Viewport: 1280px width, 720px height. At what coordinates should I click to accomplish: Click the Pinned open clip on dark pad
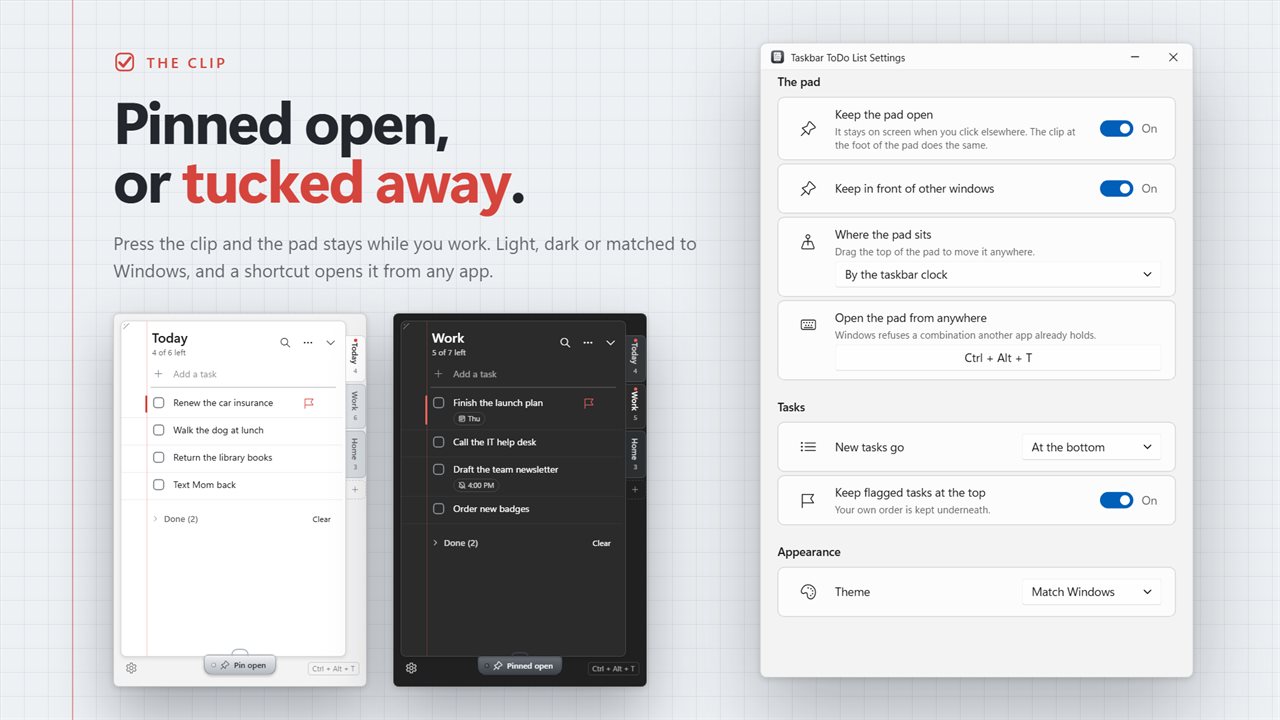tap(520, 665)
